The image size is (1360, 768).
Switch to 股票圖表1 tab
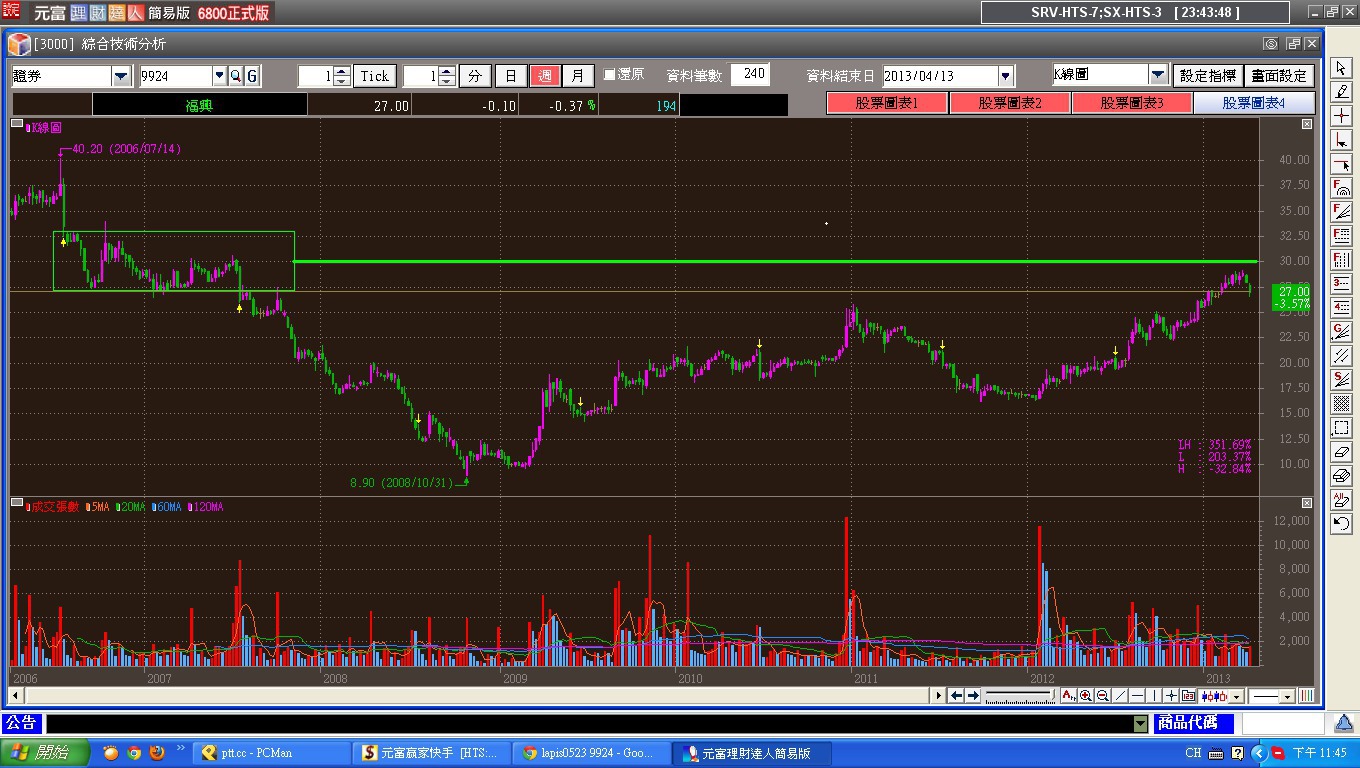[x=887, y=103]
